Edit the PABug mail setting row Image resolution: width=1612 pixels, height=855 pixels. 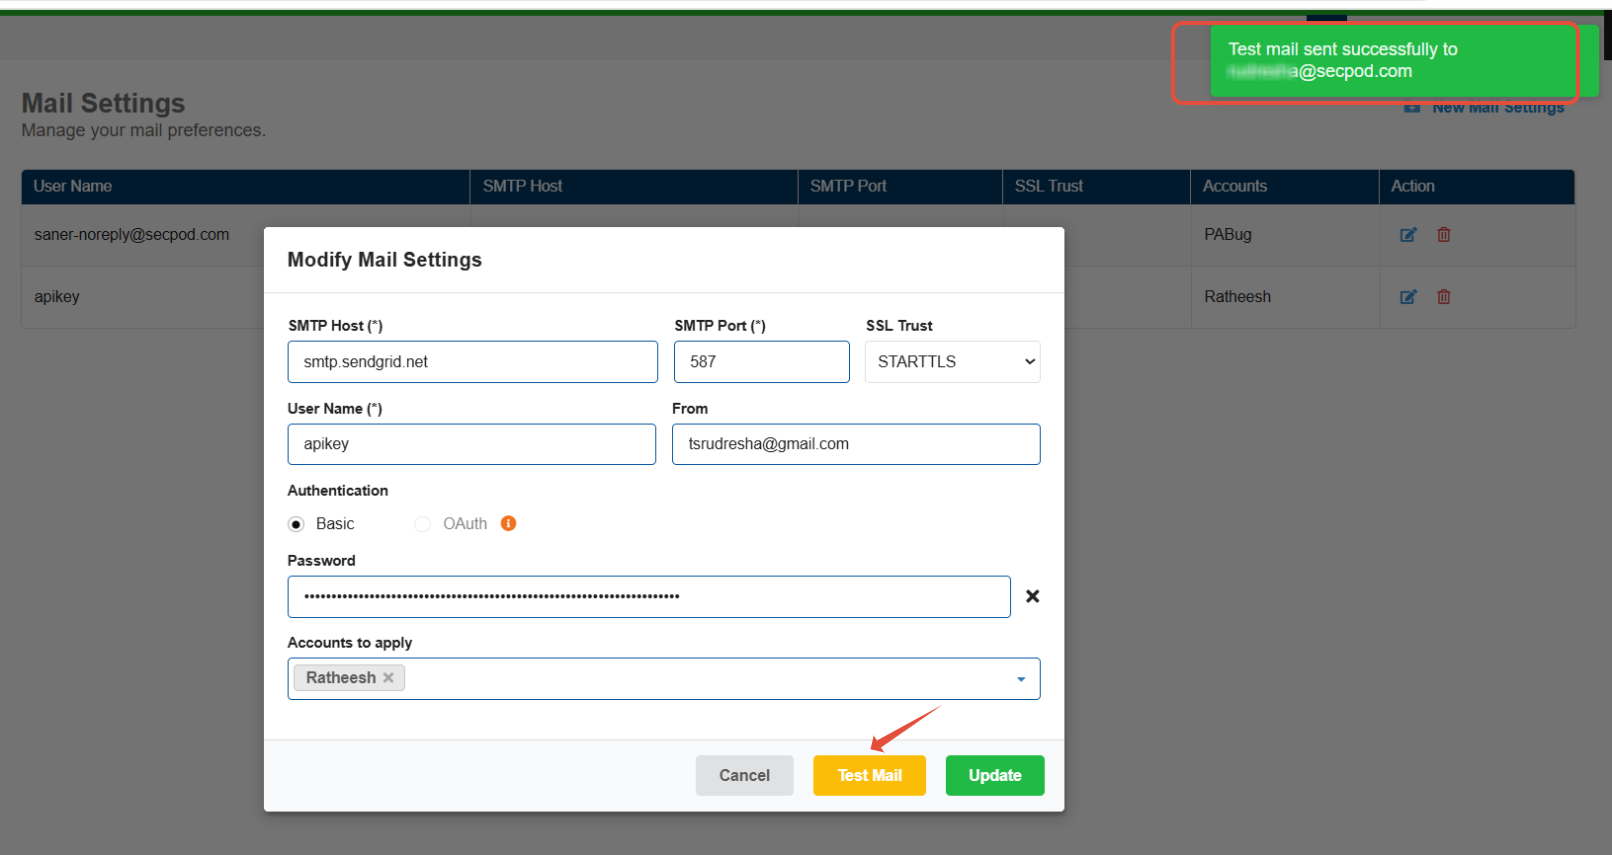(1408, 235)
